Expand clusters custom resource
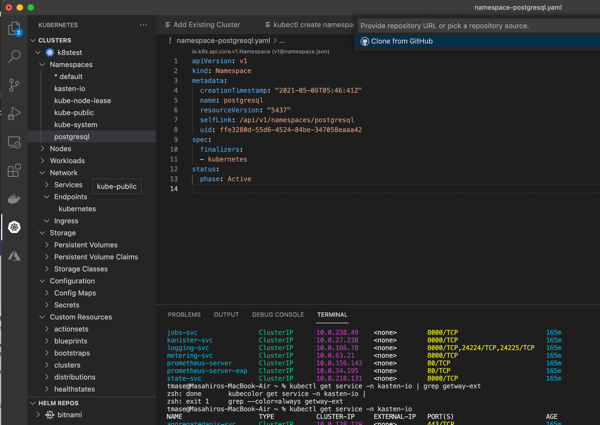Screen dimensions: 600x425 [x=47, y=365]
